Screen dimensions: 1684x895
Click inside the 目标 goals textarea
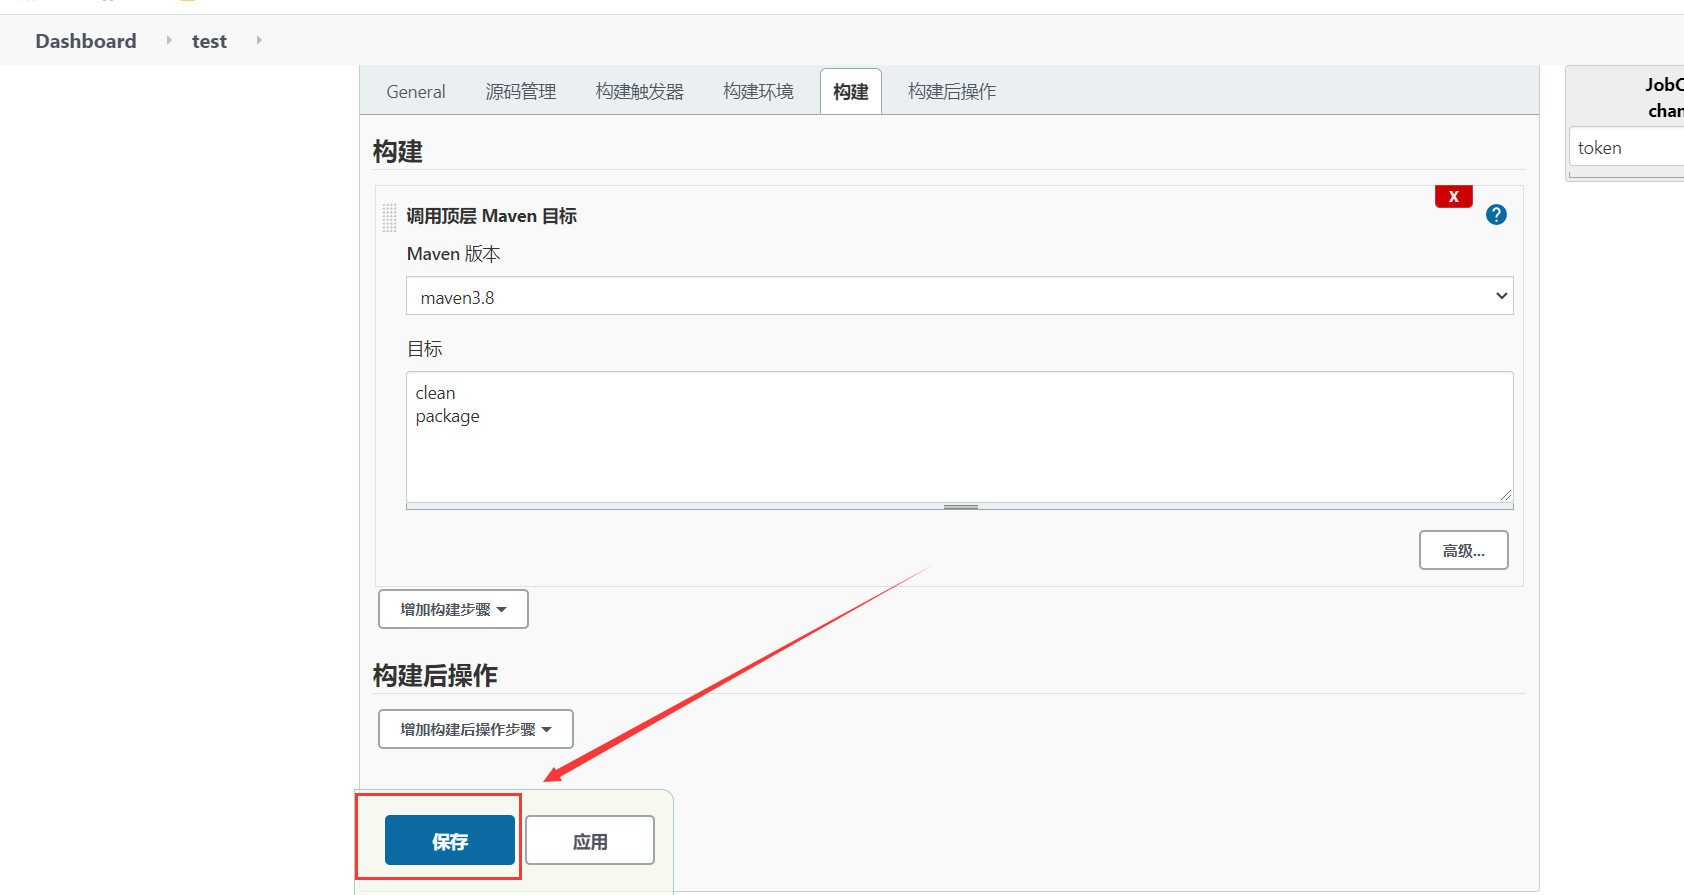pos(959,436)
